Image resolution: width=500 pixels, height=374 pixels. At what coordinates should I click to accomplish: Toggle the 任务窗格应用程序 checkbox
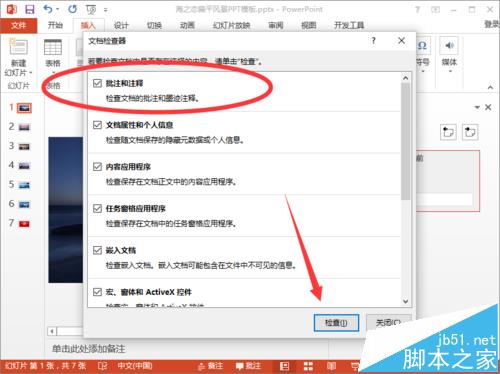pyautogui.click(x=97, y=209)
